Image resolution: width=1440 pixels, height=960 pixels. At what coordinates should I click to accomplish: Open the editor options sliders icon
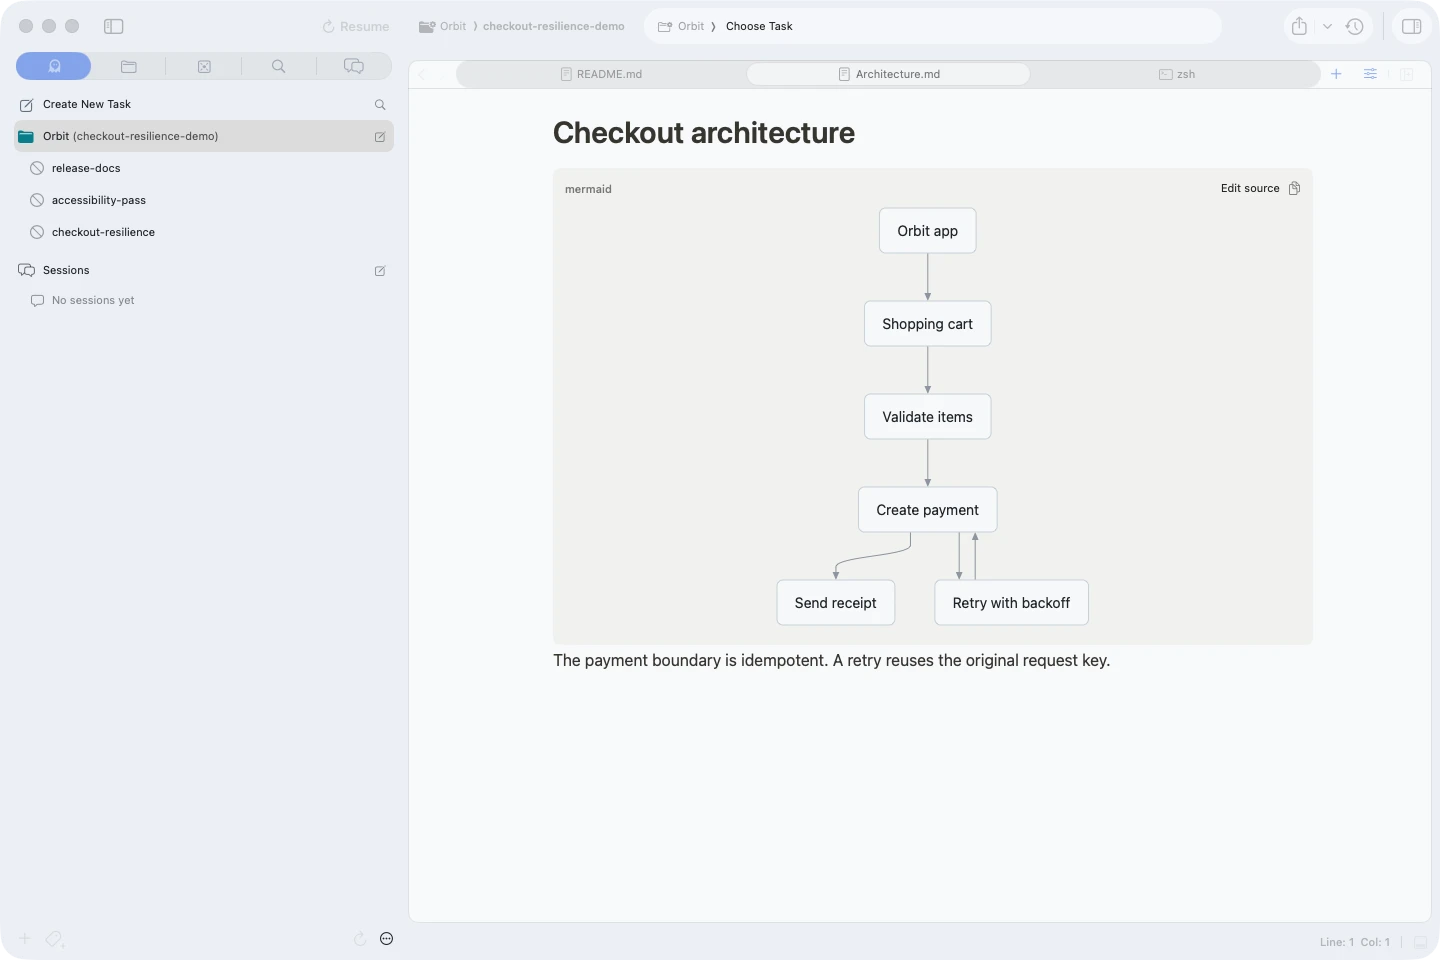pyautogui.click(x=1370, y=74)
